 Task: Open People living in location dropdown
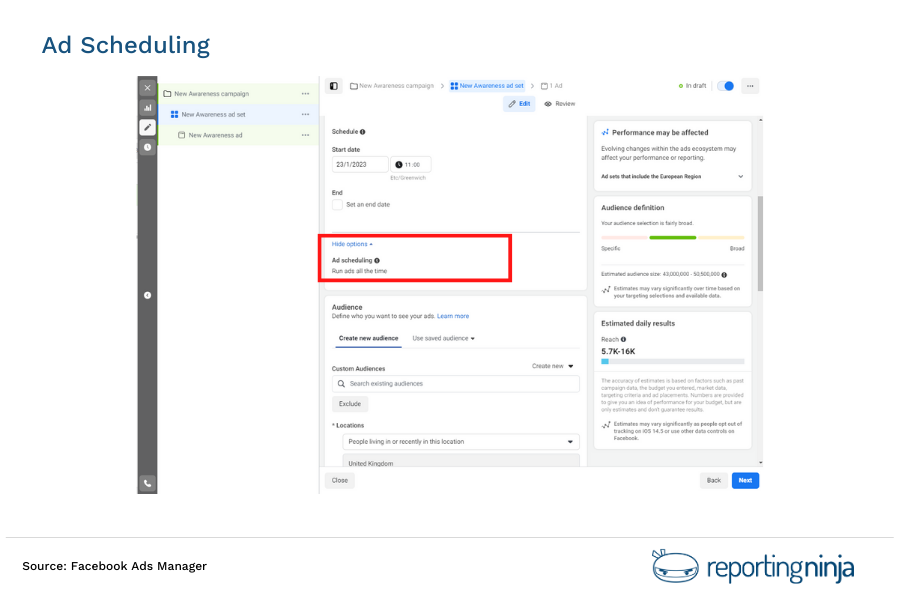click(461, 442)
